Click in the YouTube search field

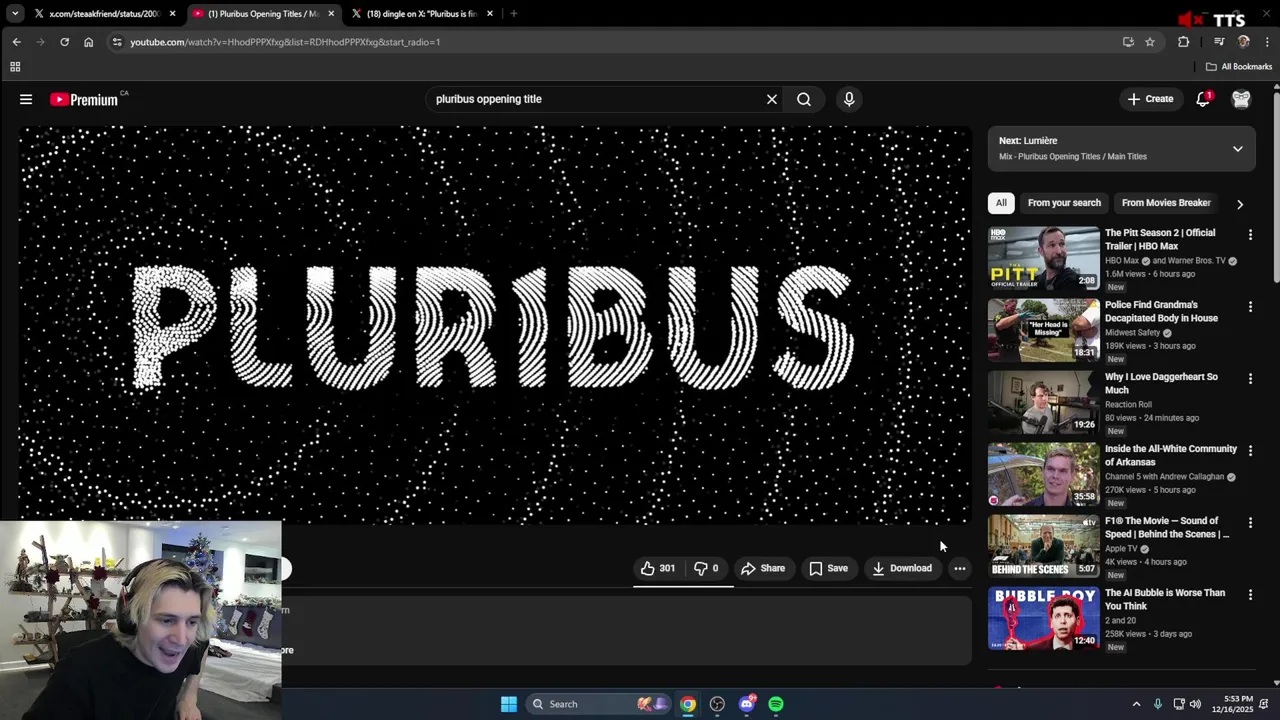[x=595, y=99]
